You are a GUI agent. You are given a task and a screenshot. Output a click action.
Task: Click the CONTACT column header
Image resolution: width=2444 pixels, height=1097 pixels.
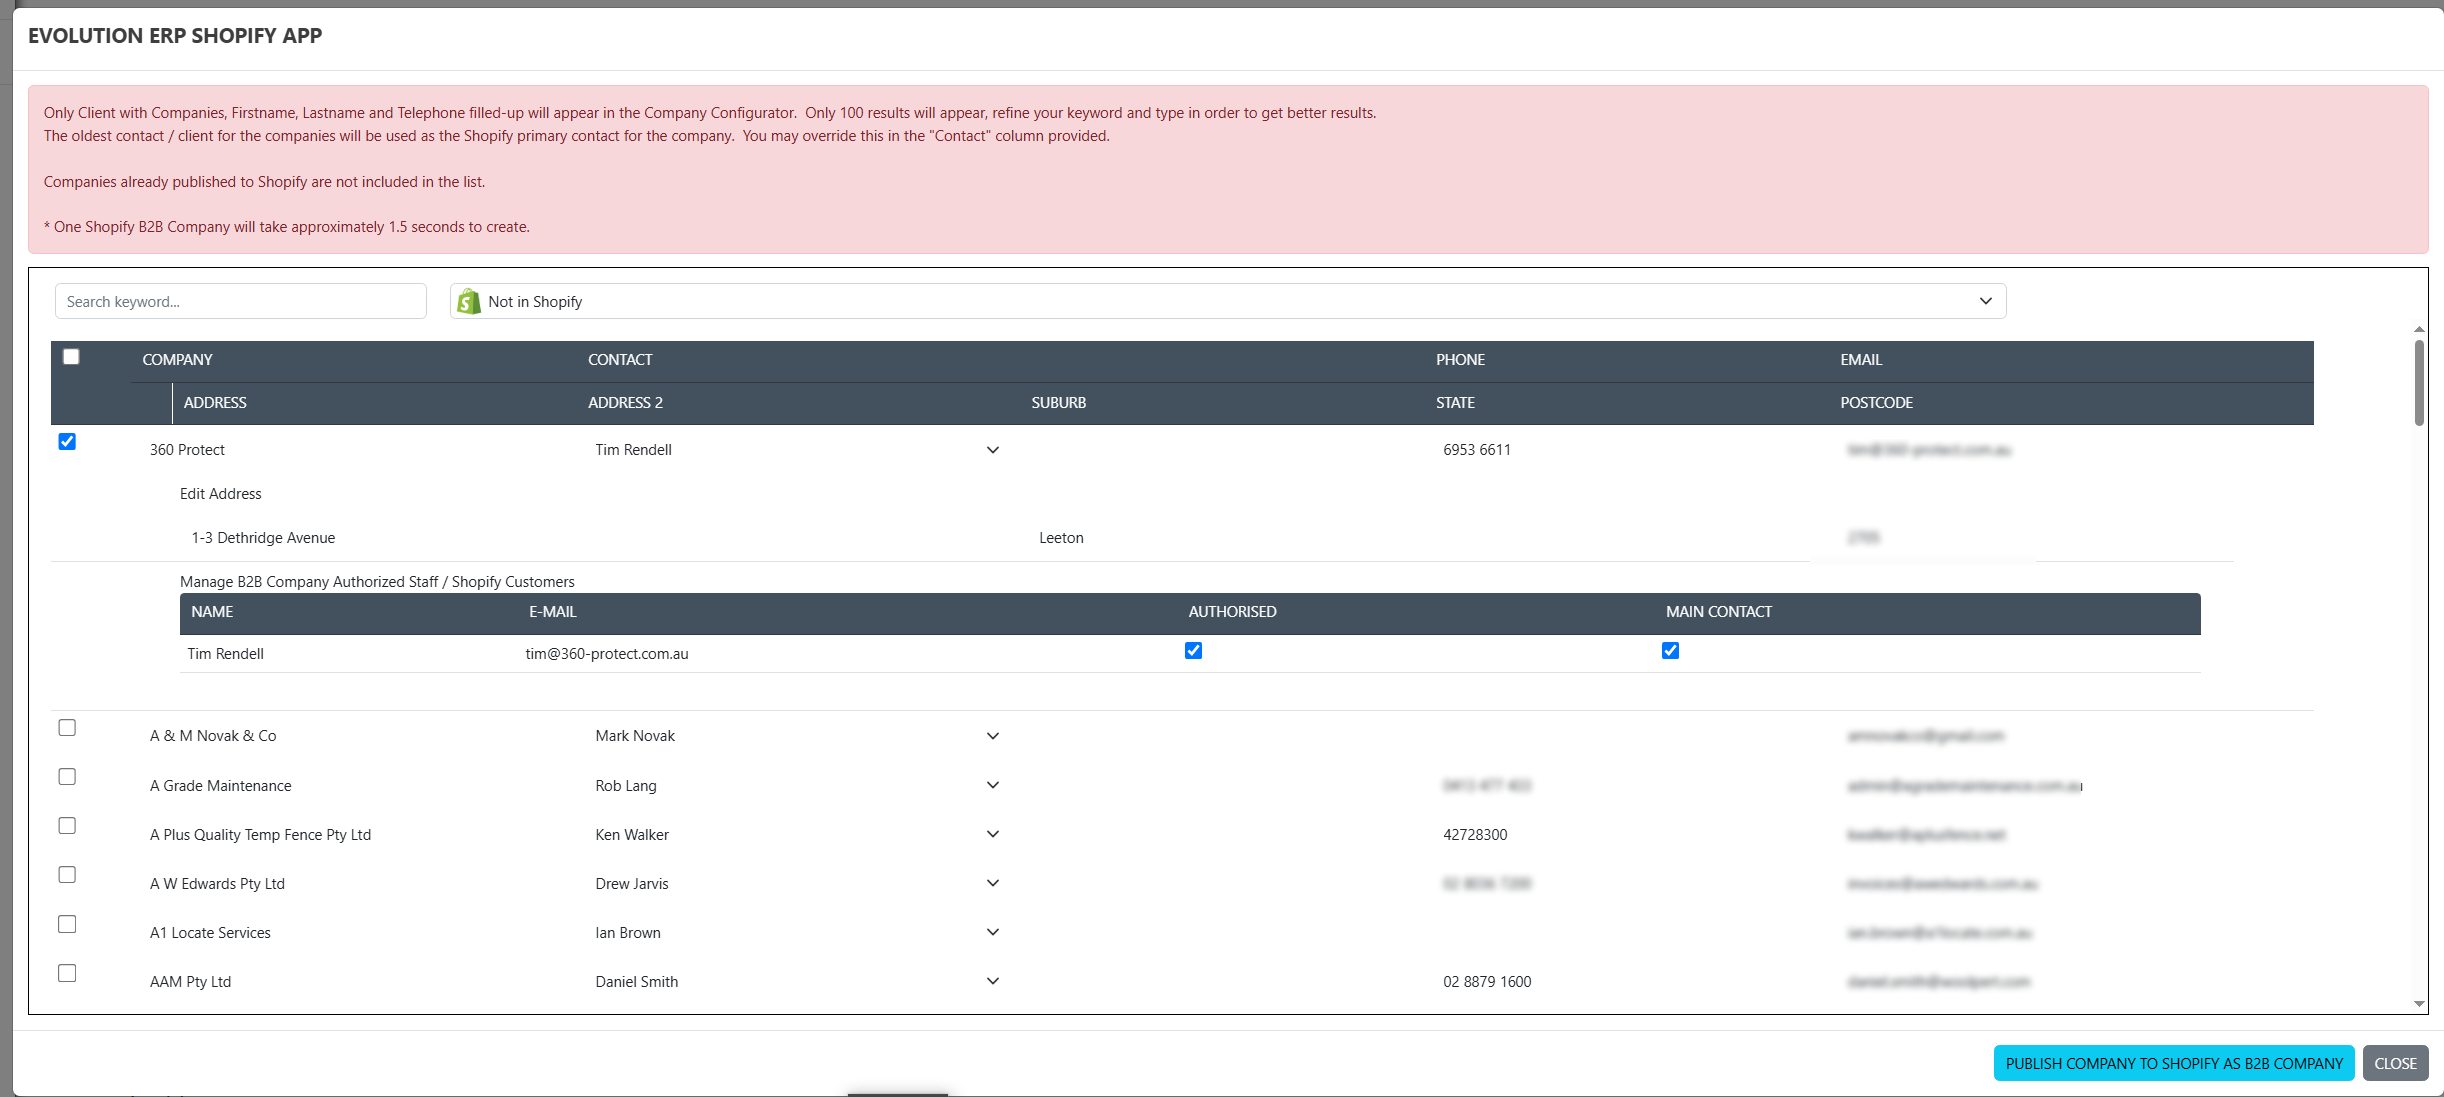(620, 360)
